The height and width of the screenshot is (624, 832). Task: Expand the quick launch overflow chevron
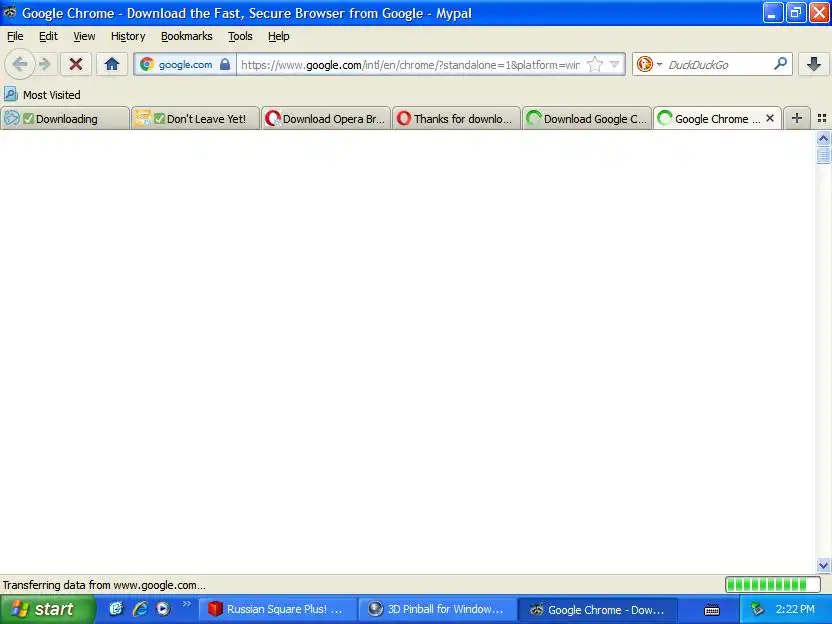(186, 604)
